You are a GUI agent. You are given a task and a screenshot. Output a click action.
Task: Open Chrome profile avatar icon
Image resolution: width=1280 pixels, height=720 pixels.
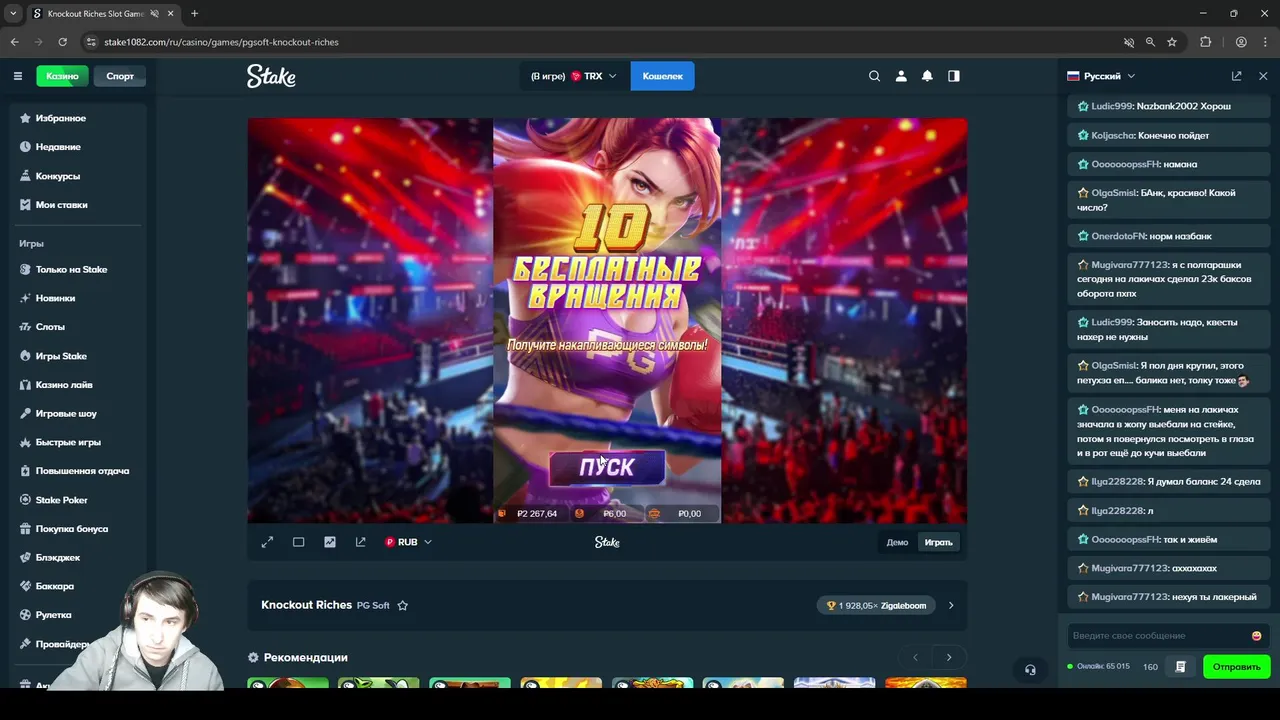pyautogui.click(x=1241, y=42)
